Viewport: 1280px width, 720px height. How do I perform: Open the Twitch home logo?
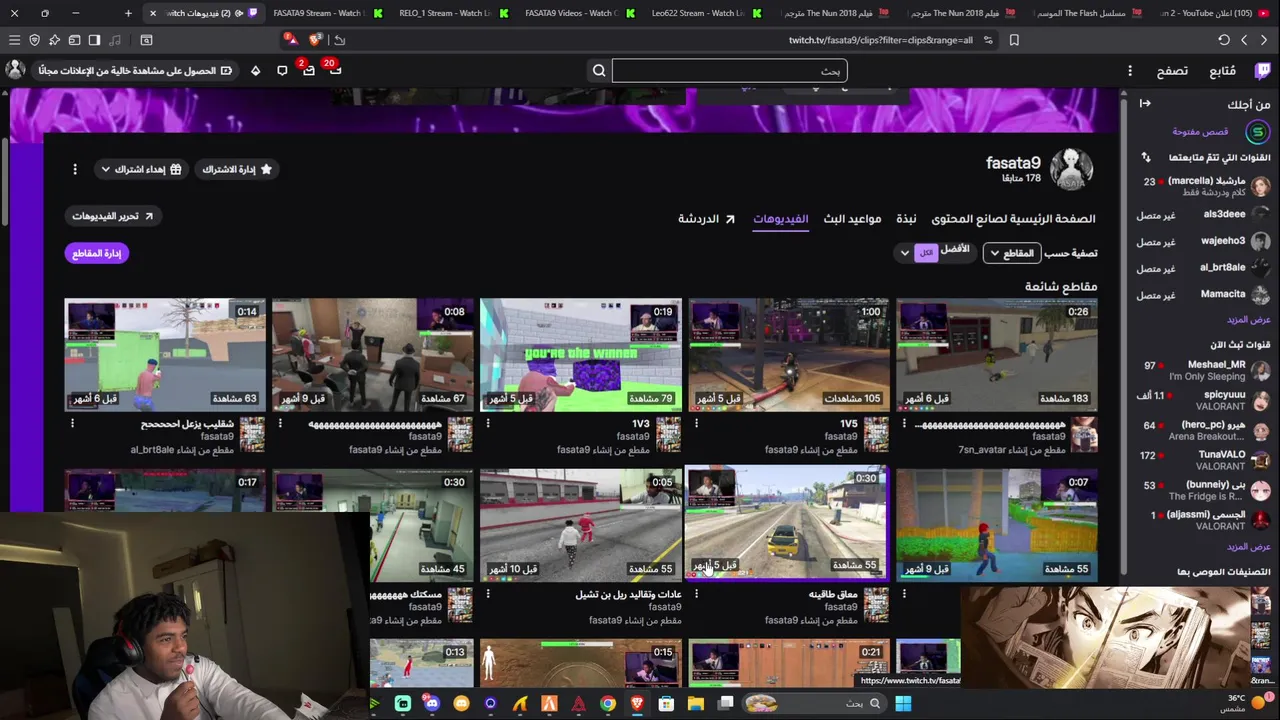[x=1263, y=71]
